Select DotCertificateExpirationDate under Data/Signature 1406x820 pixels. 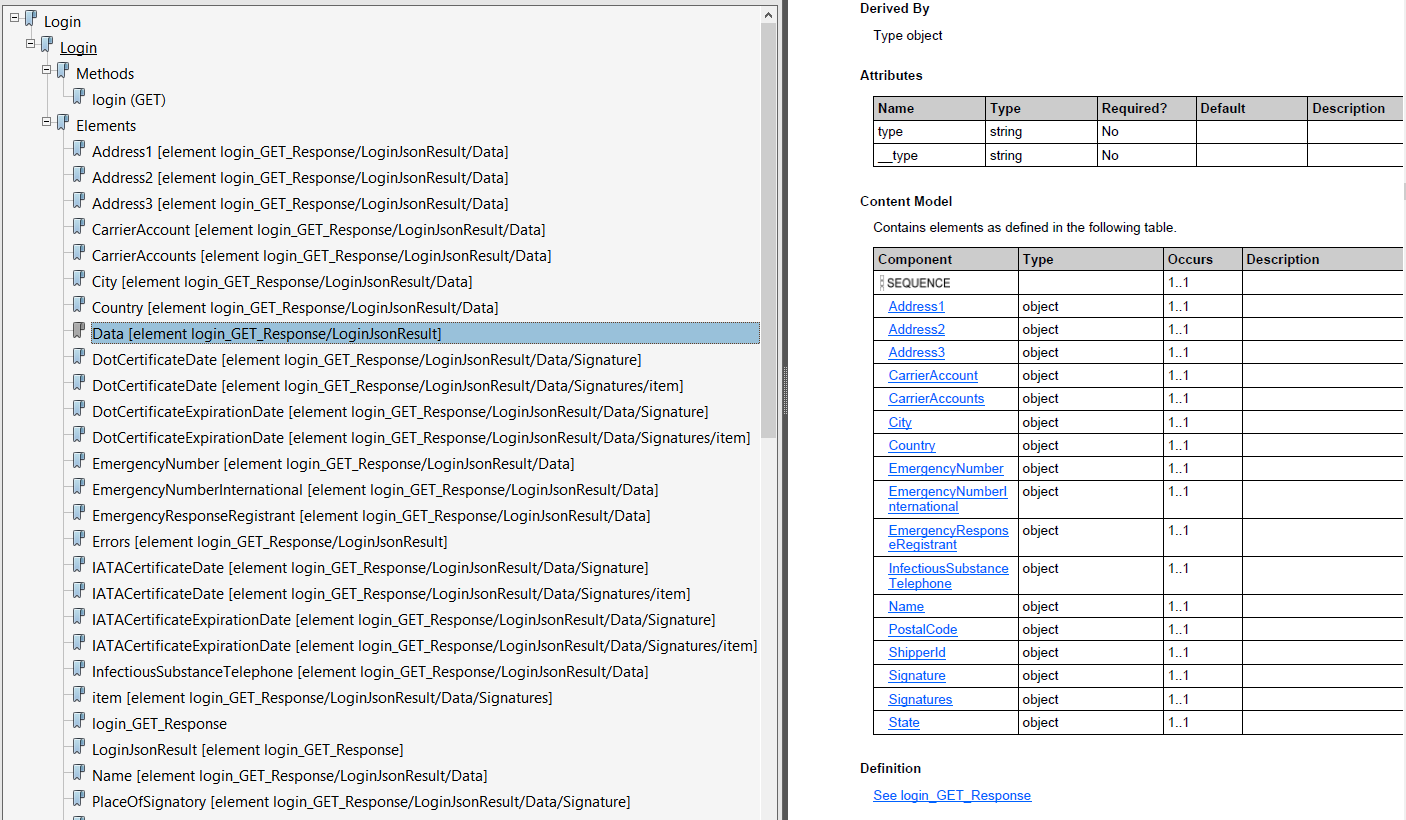(400, 412)
